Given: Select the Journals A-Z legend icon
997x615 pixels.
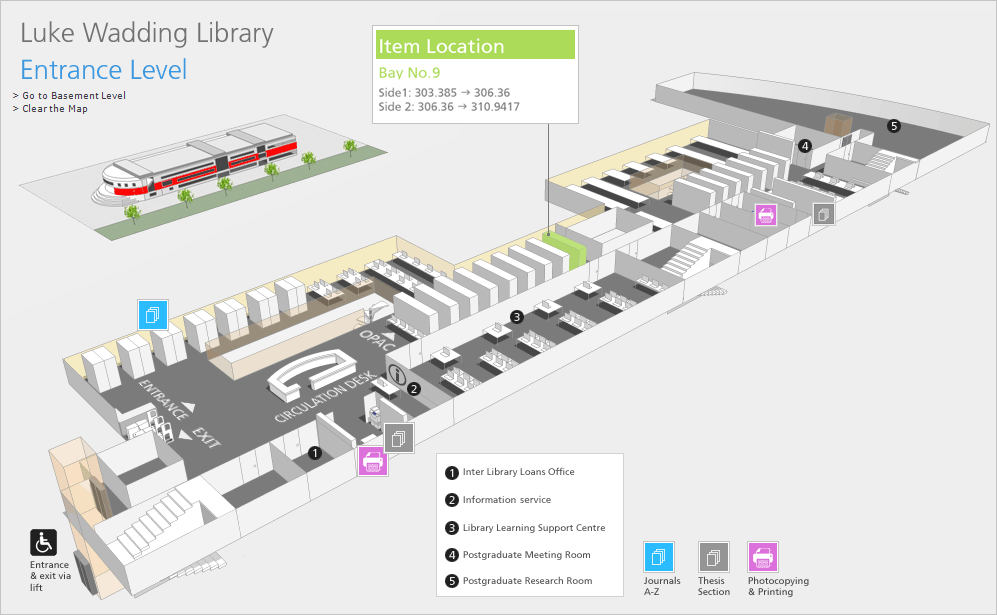Looking at the screenshot, I should click(660, 557).
